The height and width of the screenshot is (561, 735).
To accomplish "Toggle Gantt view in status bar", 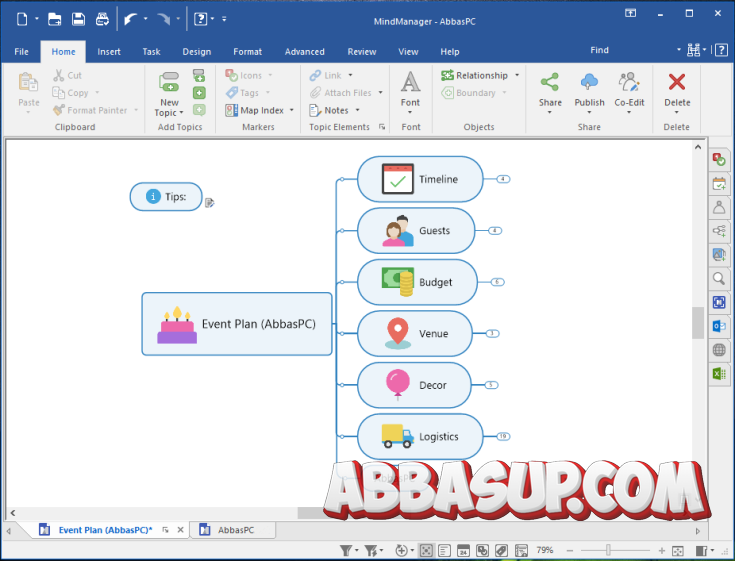I will pyautogui.click(x=521, y=550).
